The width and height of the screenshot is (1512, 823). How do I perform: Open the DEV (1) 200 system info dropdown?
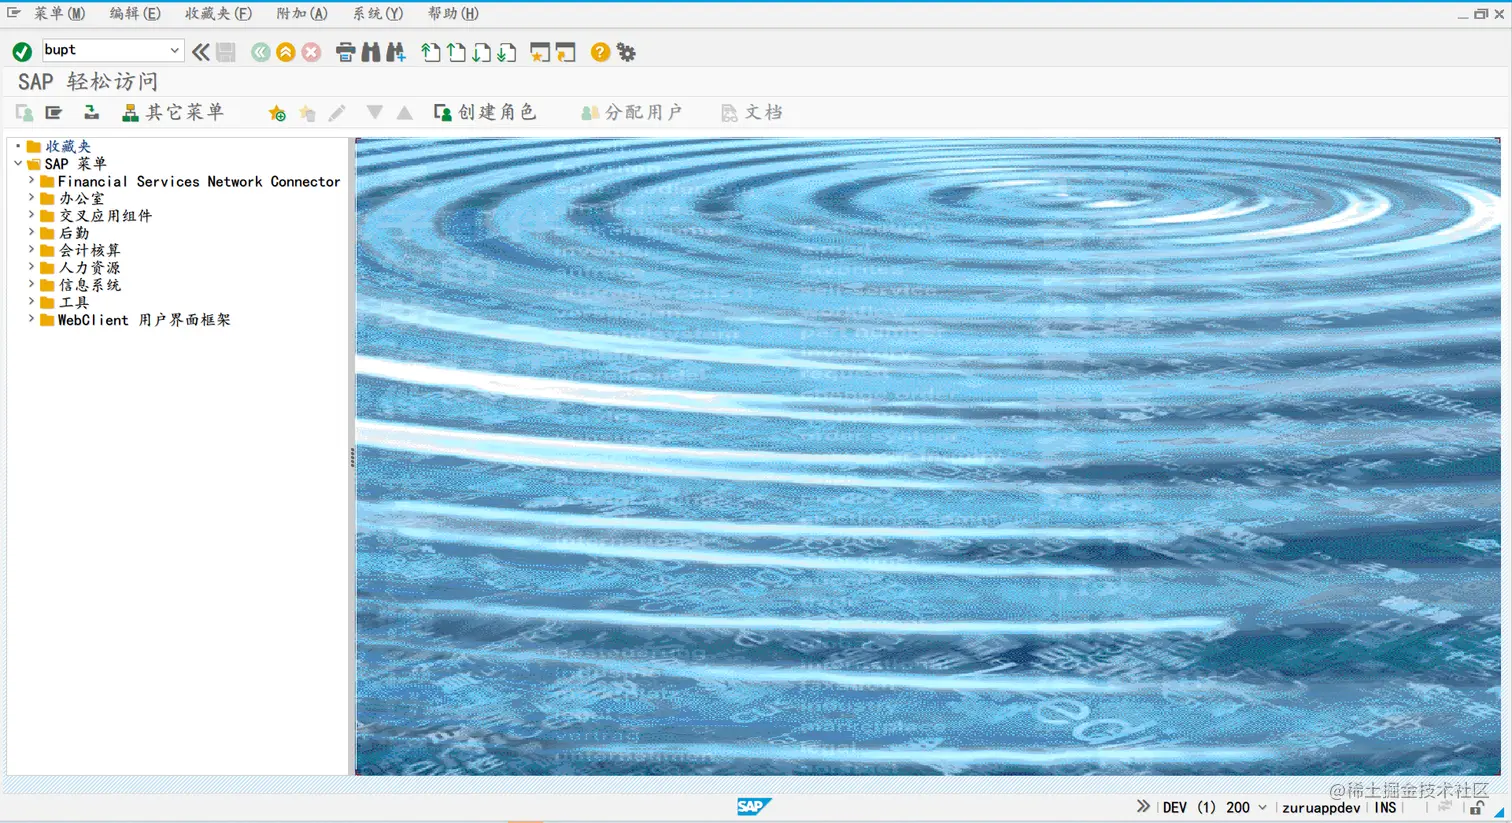pyautogui.click(x=1262, y=807)
